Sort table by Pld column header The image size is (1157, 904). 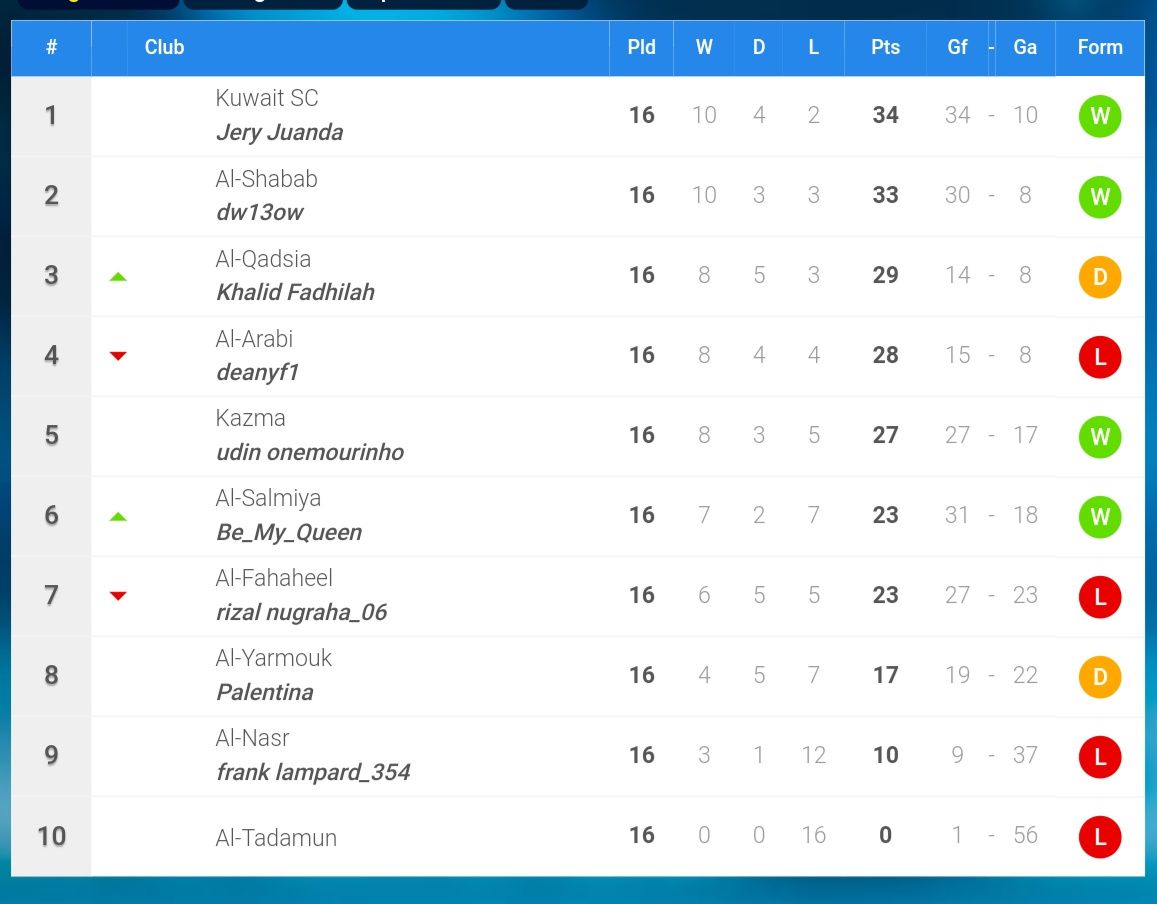(x=641, y=47)
